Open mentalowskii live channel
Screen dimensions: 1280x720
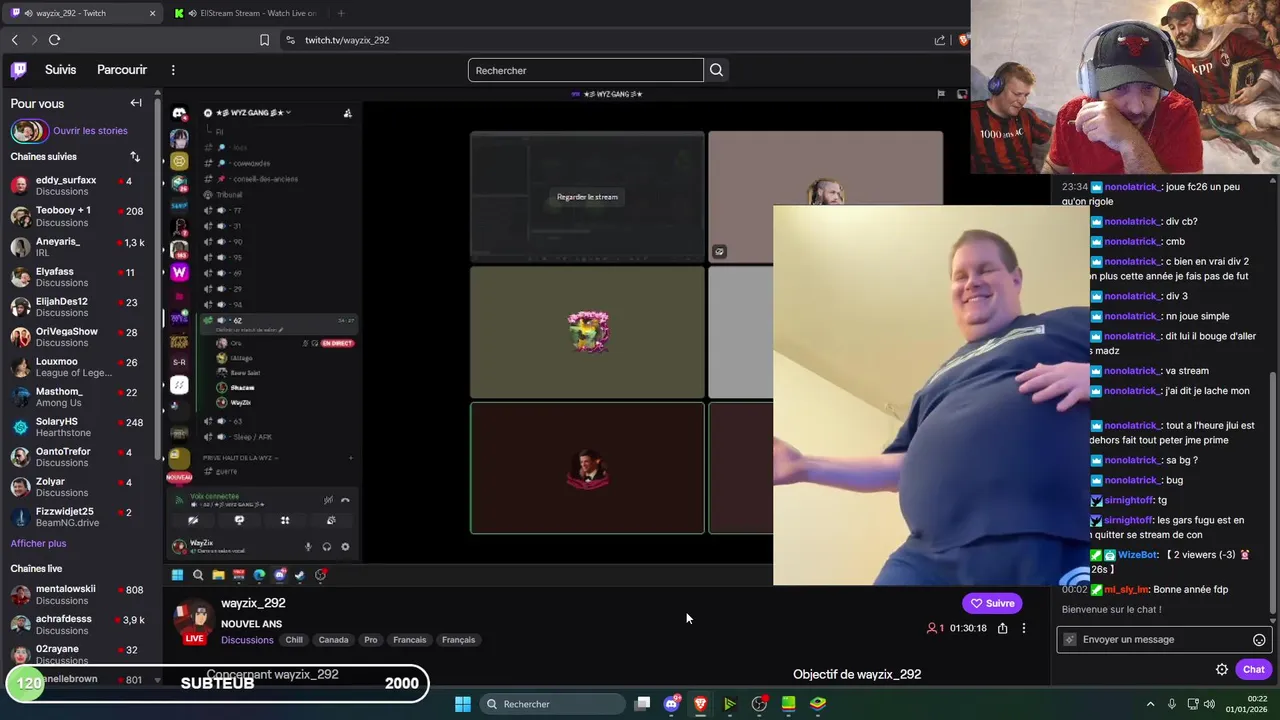pyautogui.click(x=80, y=595)
